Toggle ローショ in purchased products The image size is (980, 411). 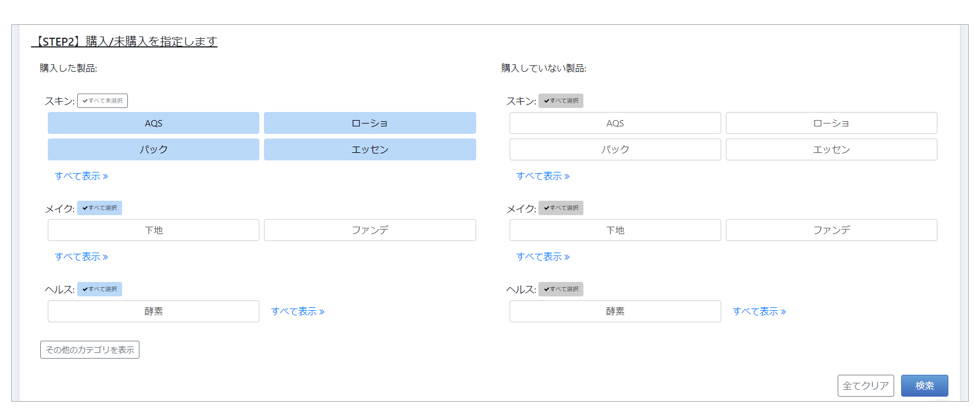[369, 123]
